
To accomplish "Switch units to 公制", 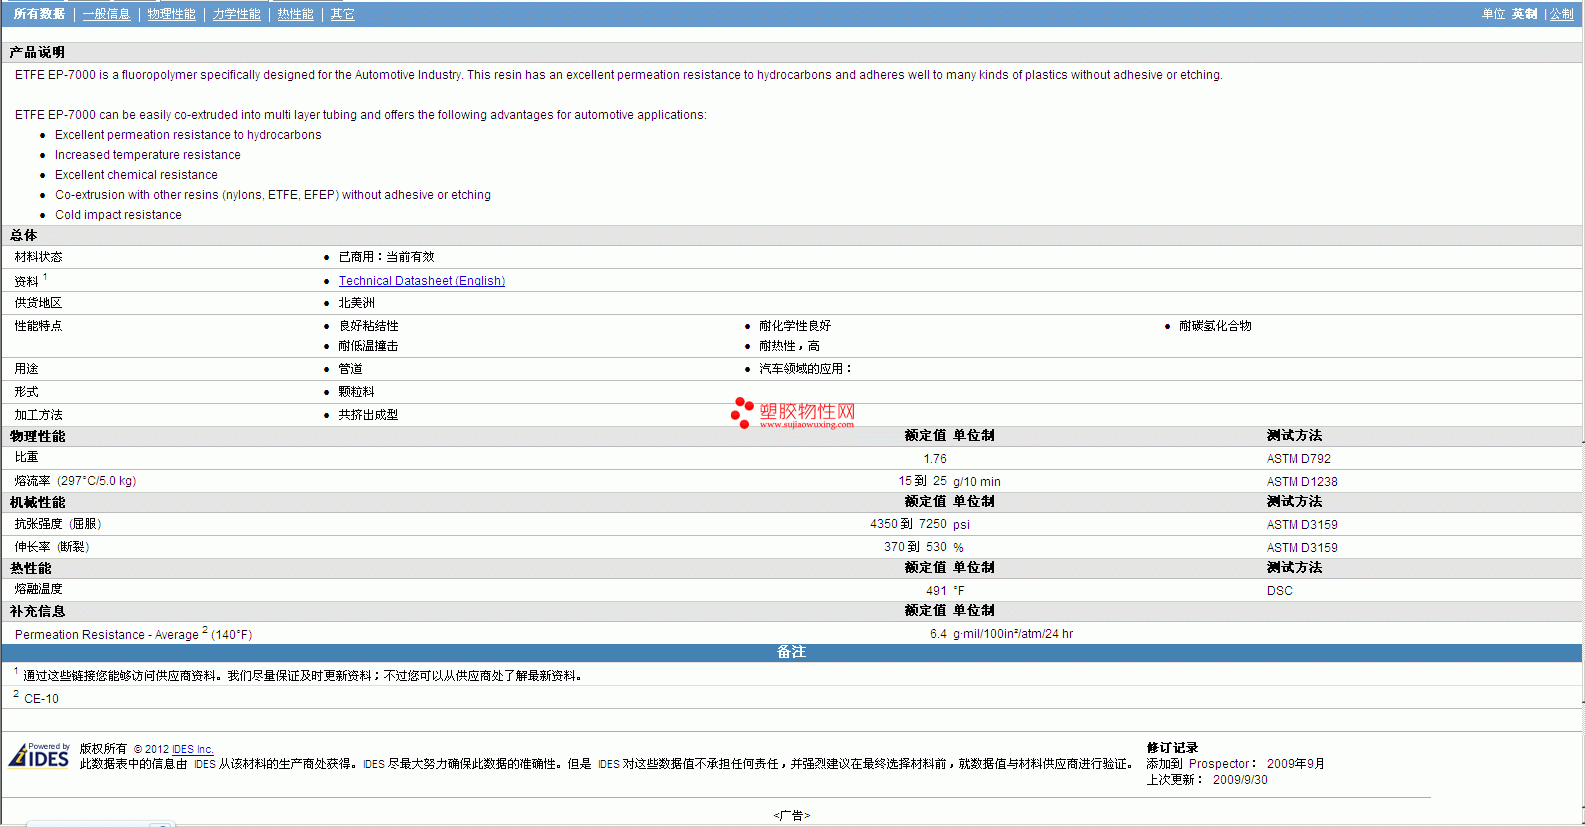I will coord(1561,14).
